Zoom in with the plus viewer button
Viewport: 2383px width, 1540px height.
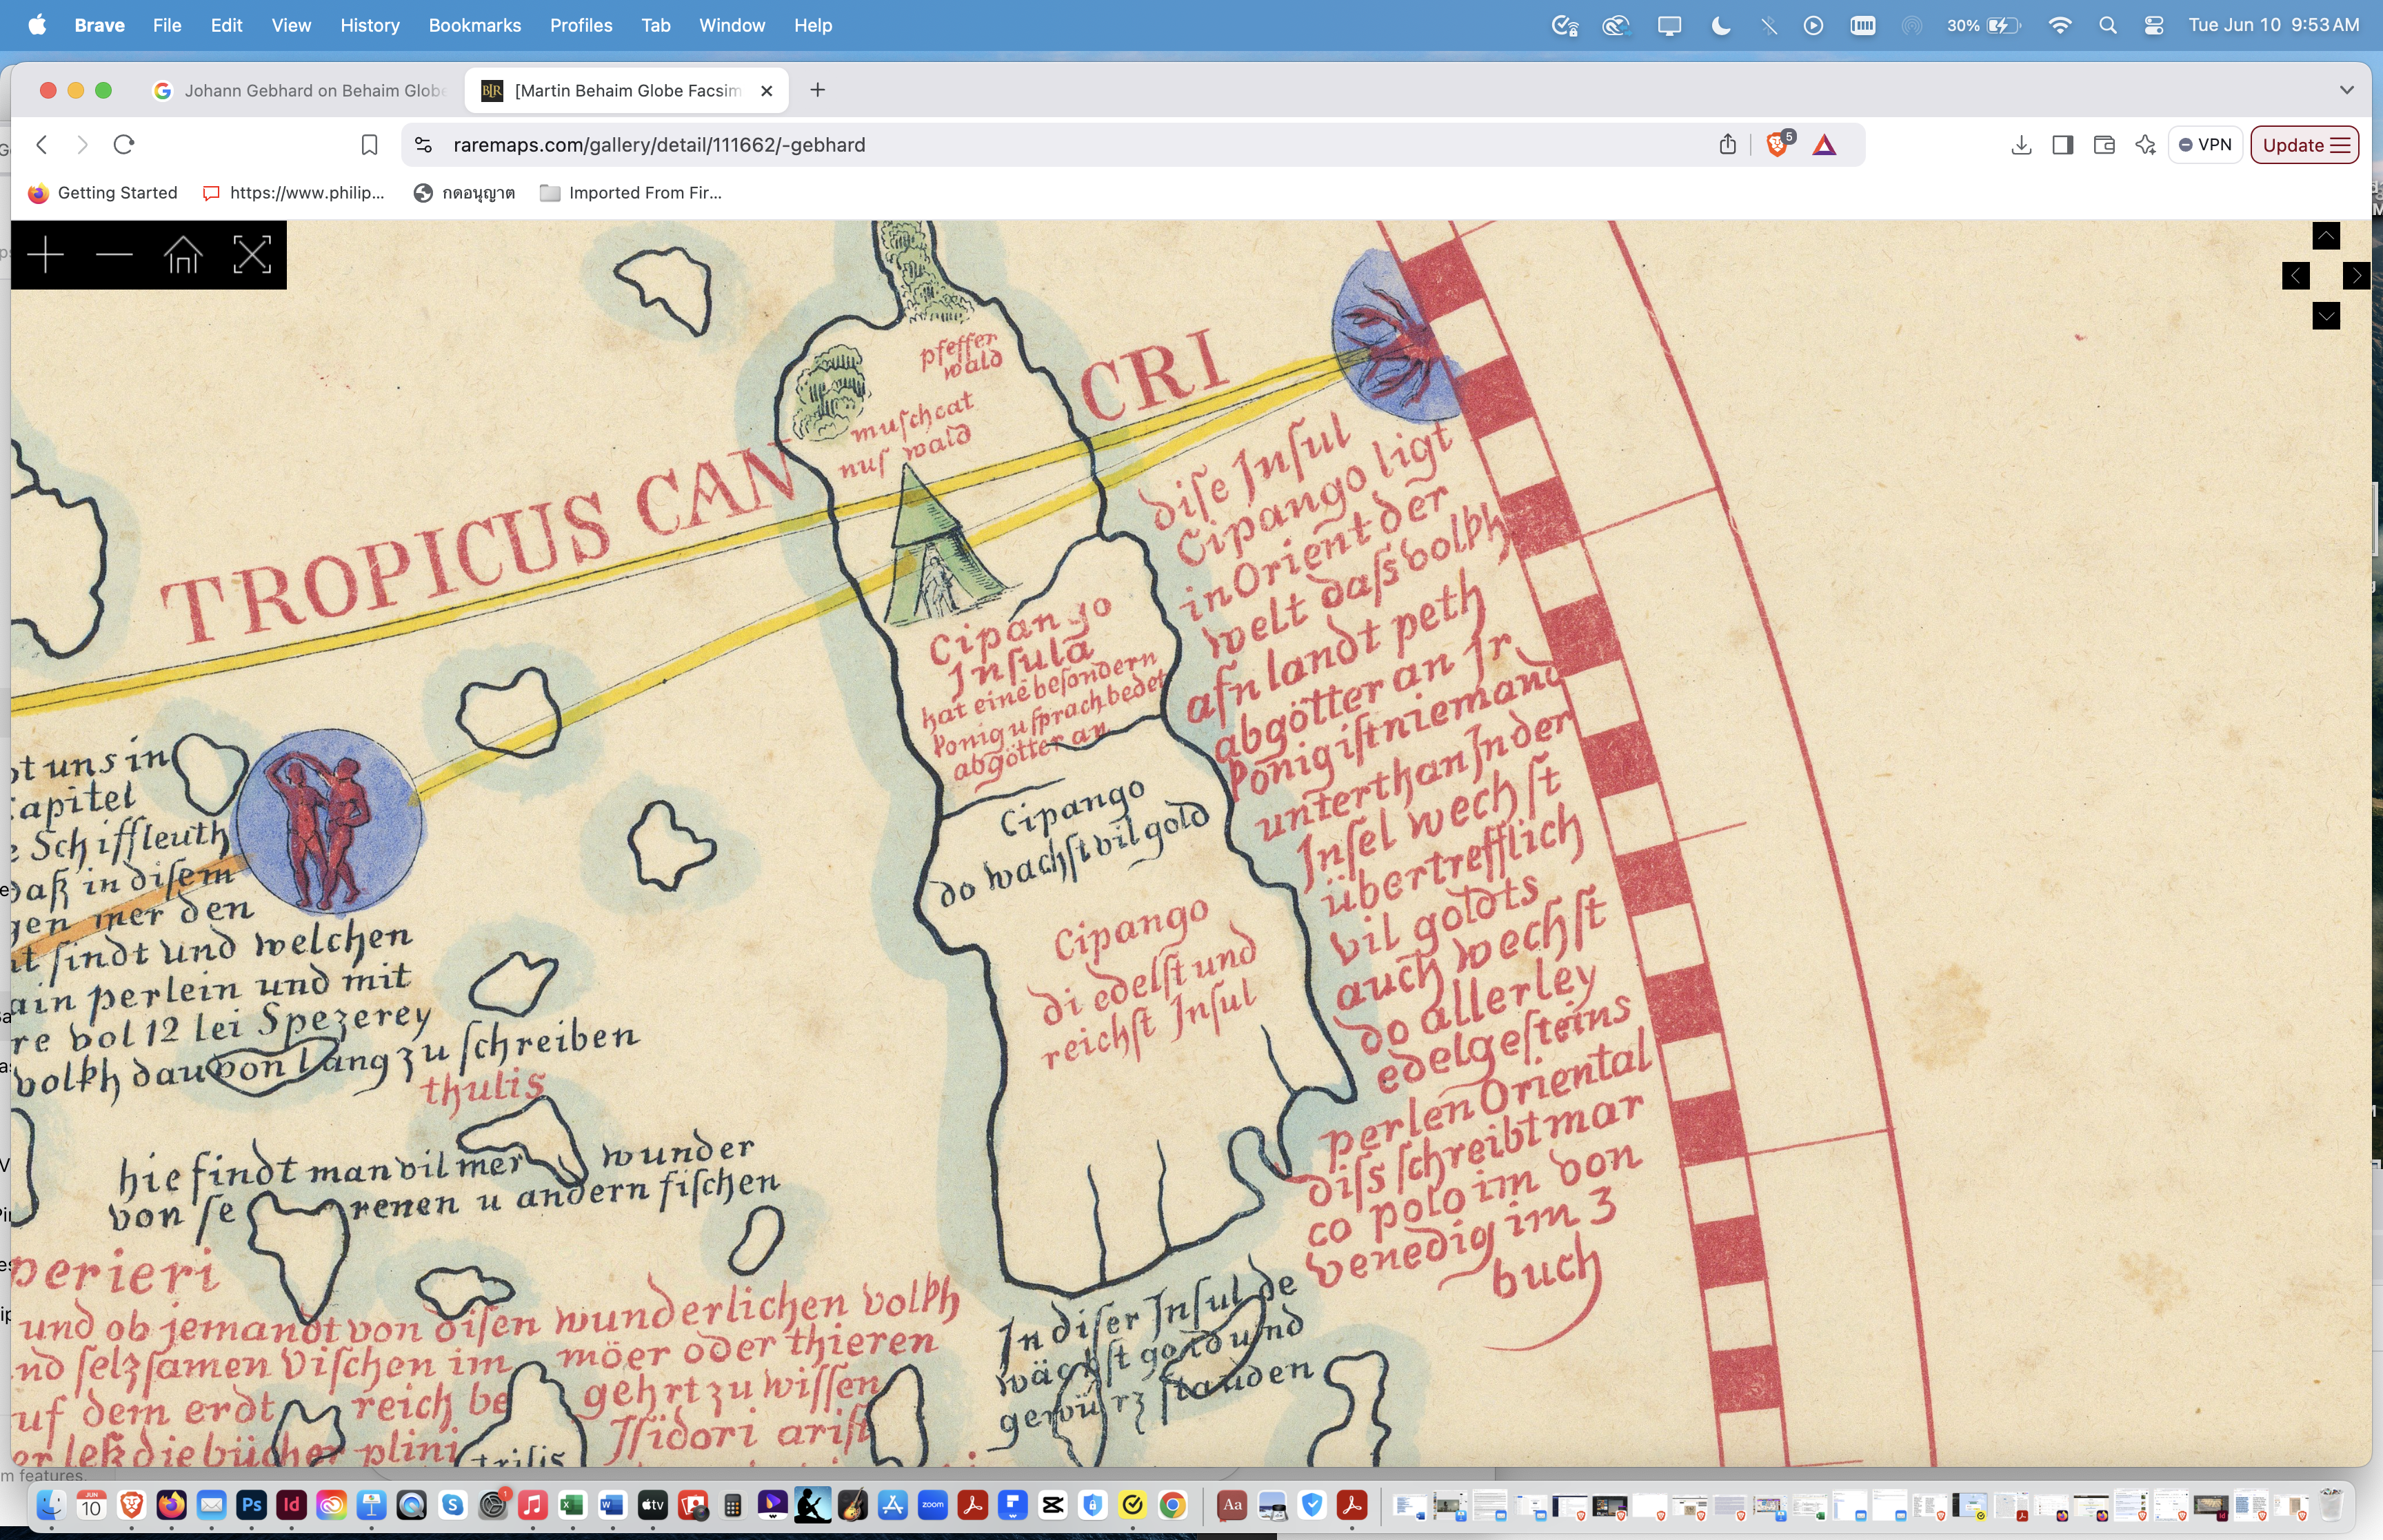45,255
